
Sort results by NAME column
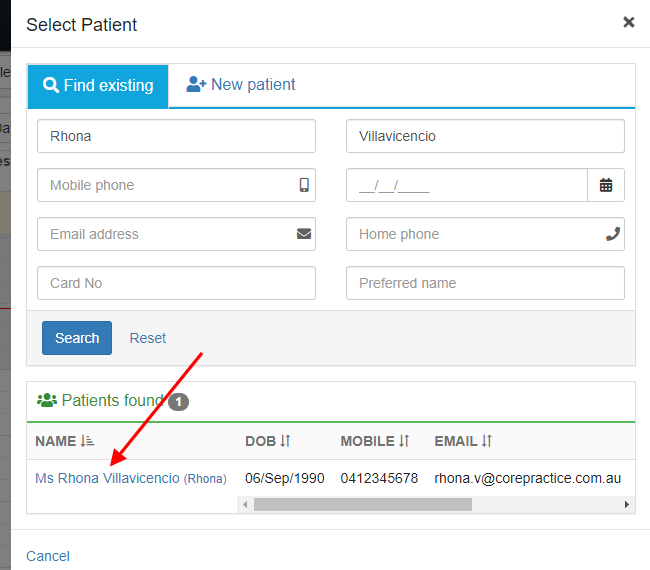click(65, 441)
